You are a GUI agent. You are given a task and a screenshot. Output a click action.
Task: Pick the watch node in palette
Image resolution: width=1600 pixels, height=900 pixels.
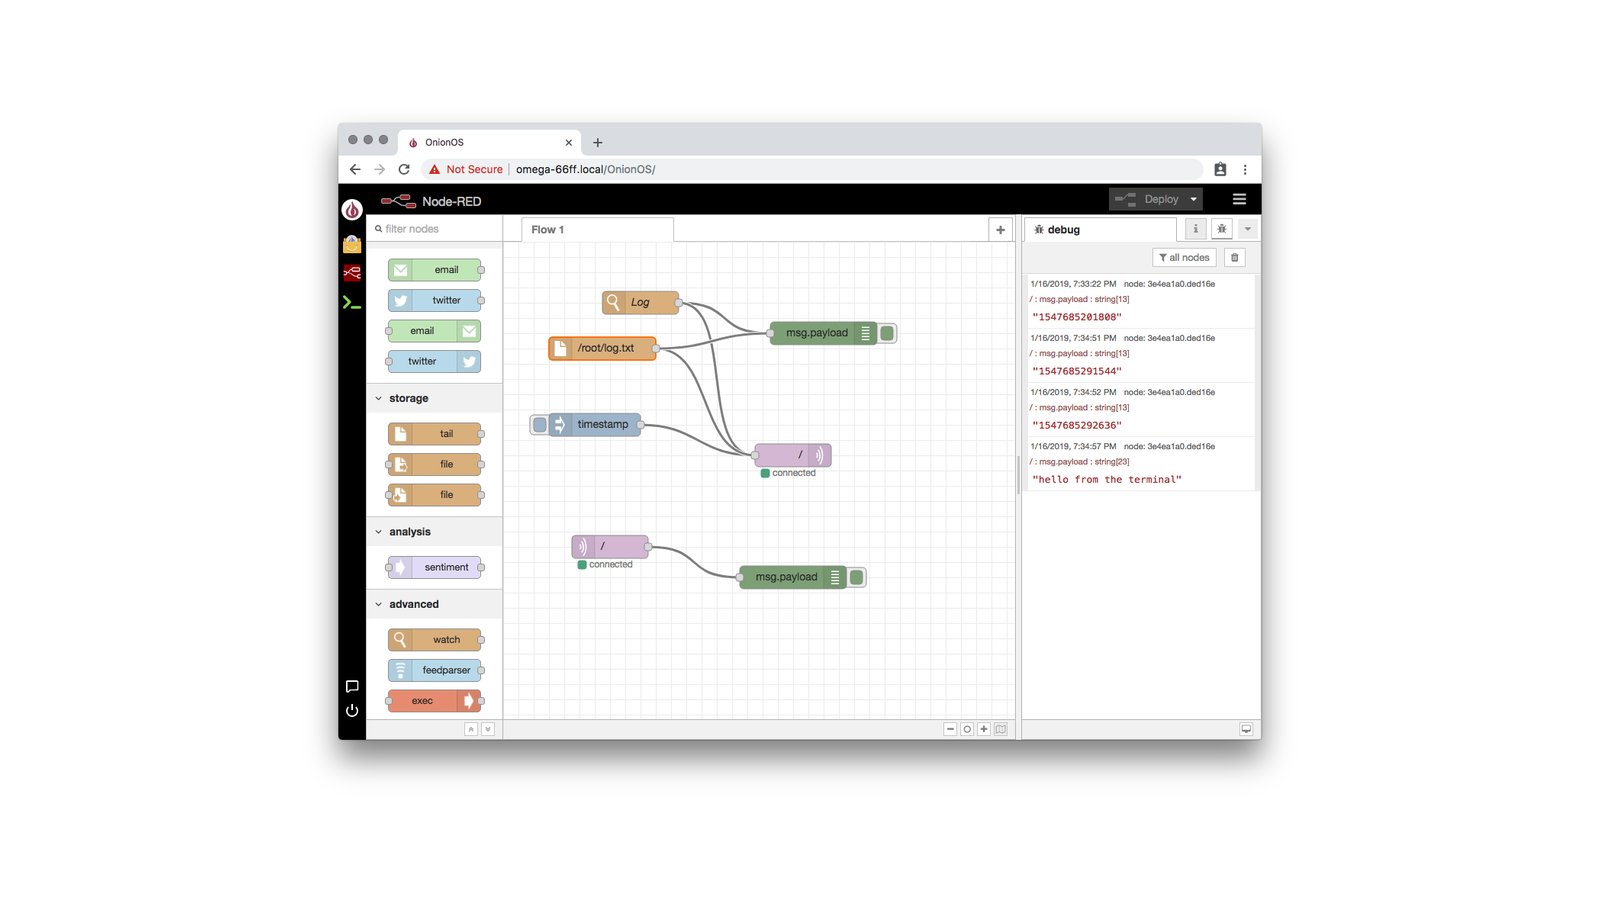434,640
